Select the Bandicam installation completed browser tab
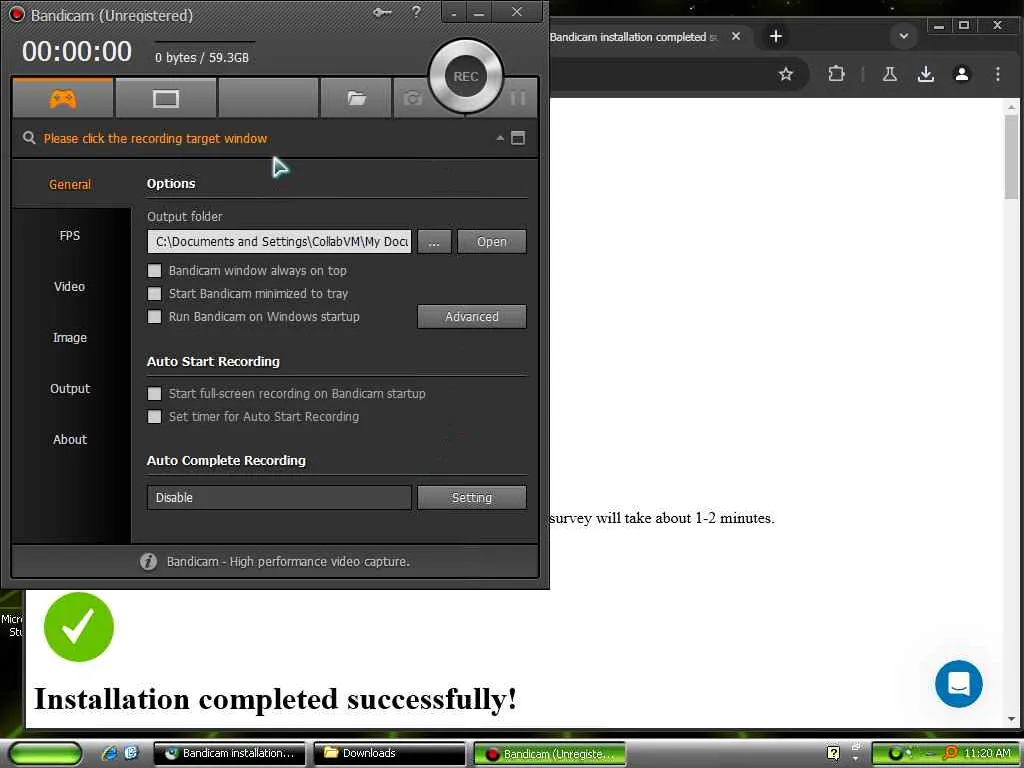The image size is (1024, 768). click(633, 37)
